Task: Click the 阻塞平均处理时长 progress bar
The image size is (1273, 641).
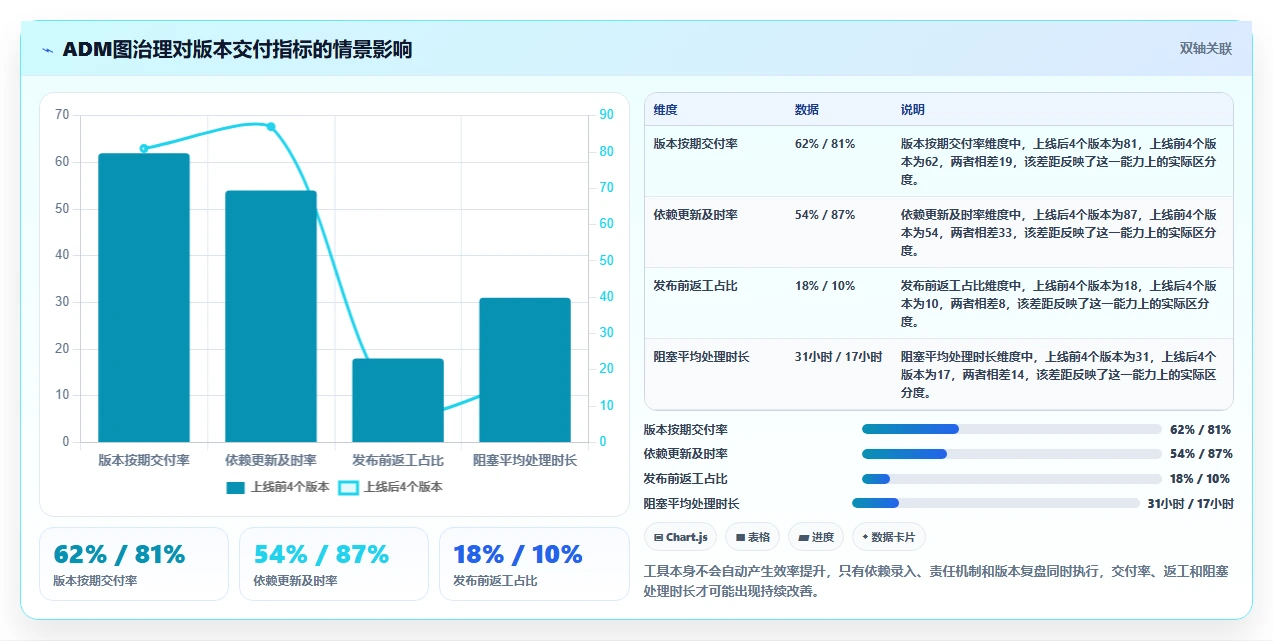Action: click(x=996, y=503)
